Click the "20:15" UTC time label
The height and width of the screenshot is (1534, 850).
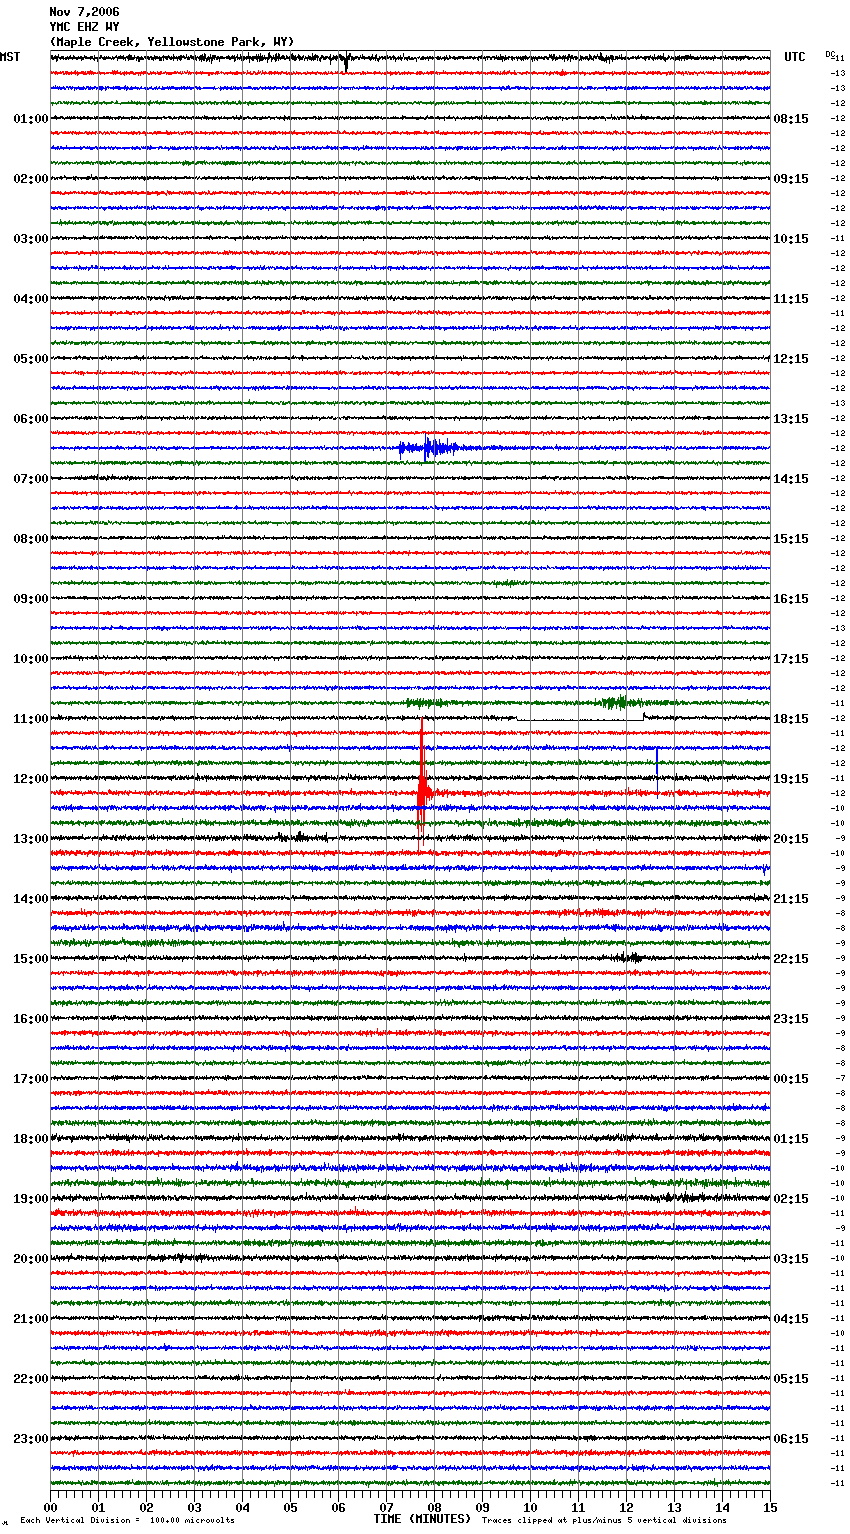coord(791,839)
